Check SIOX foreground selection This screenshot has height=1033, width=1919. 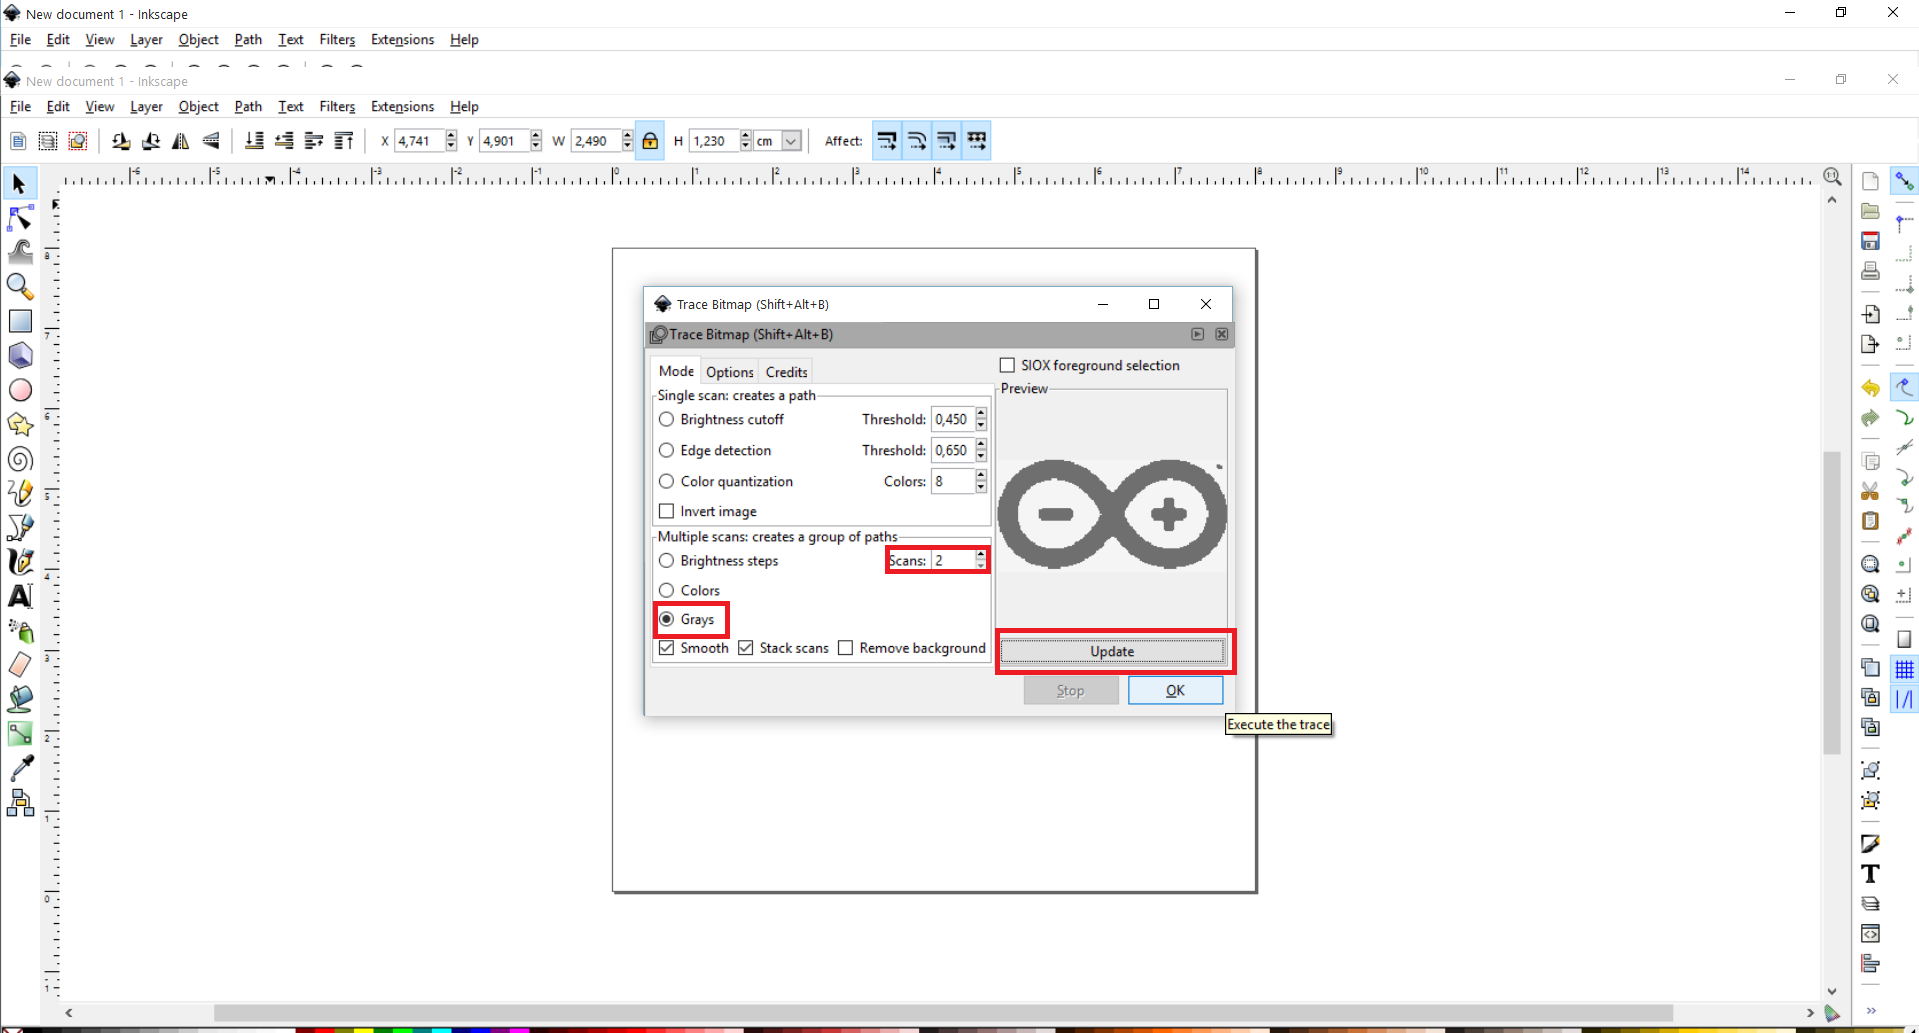click(1006, 365)
